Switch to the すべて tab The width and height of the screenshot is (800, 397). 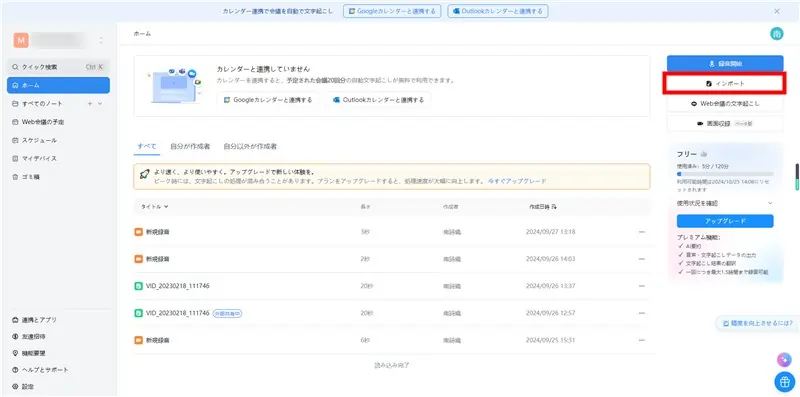click(x=147, y=146)
